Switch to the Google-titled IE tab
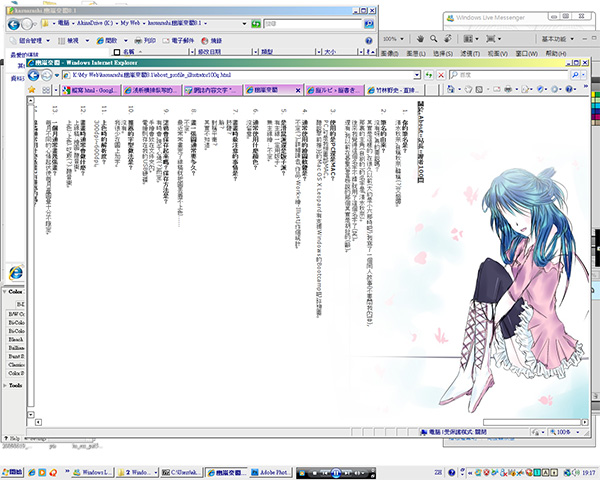The width and height of the screenshot is (600, 480). click(91, 90)
